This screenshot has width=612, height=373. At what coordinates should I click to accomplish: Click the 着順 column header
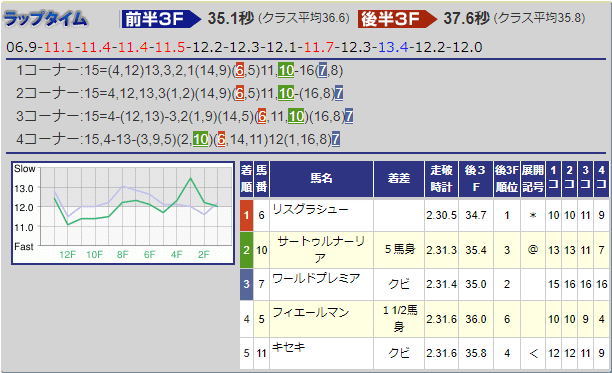click(246, 179)
